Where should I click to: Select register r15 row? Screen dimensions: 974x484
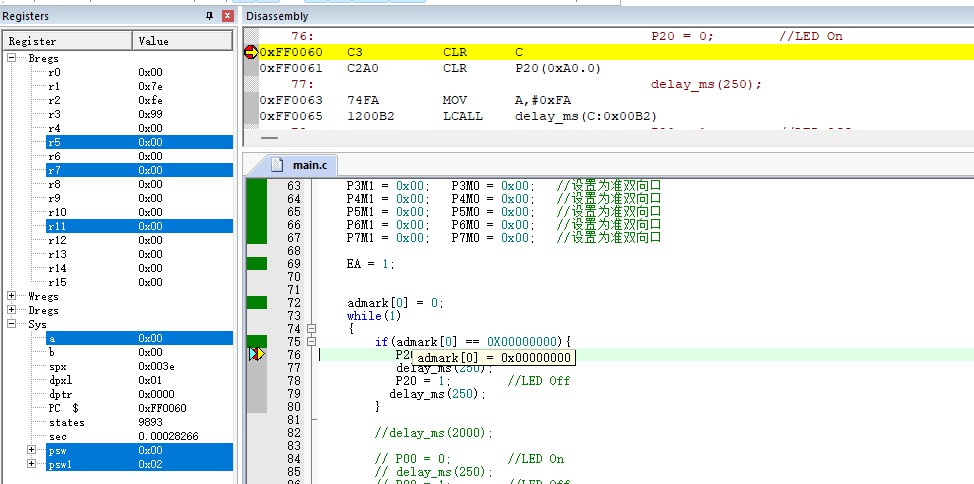point(139,282)
